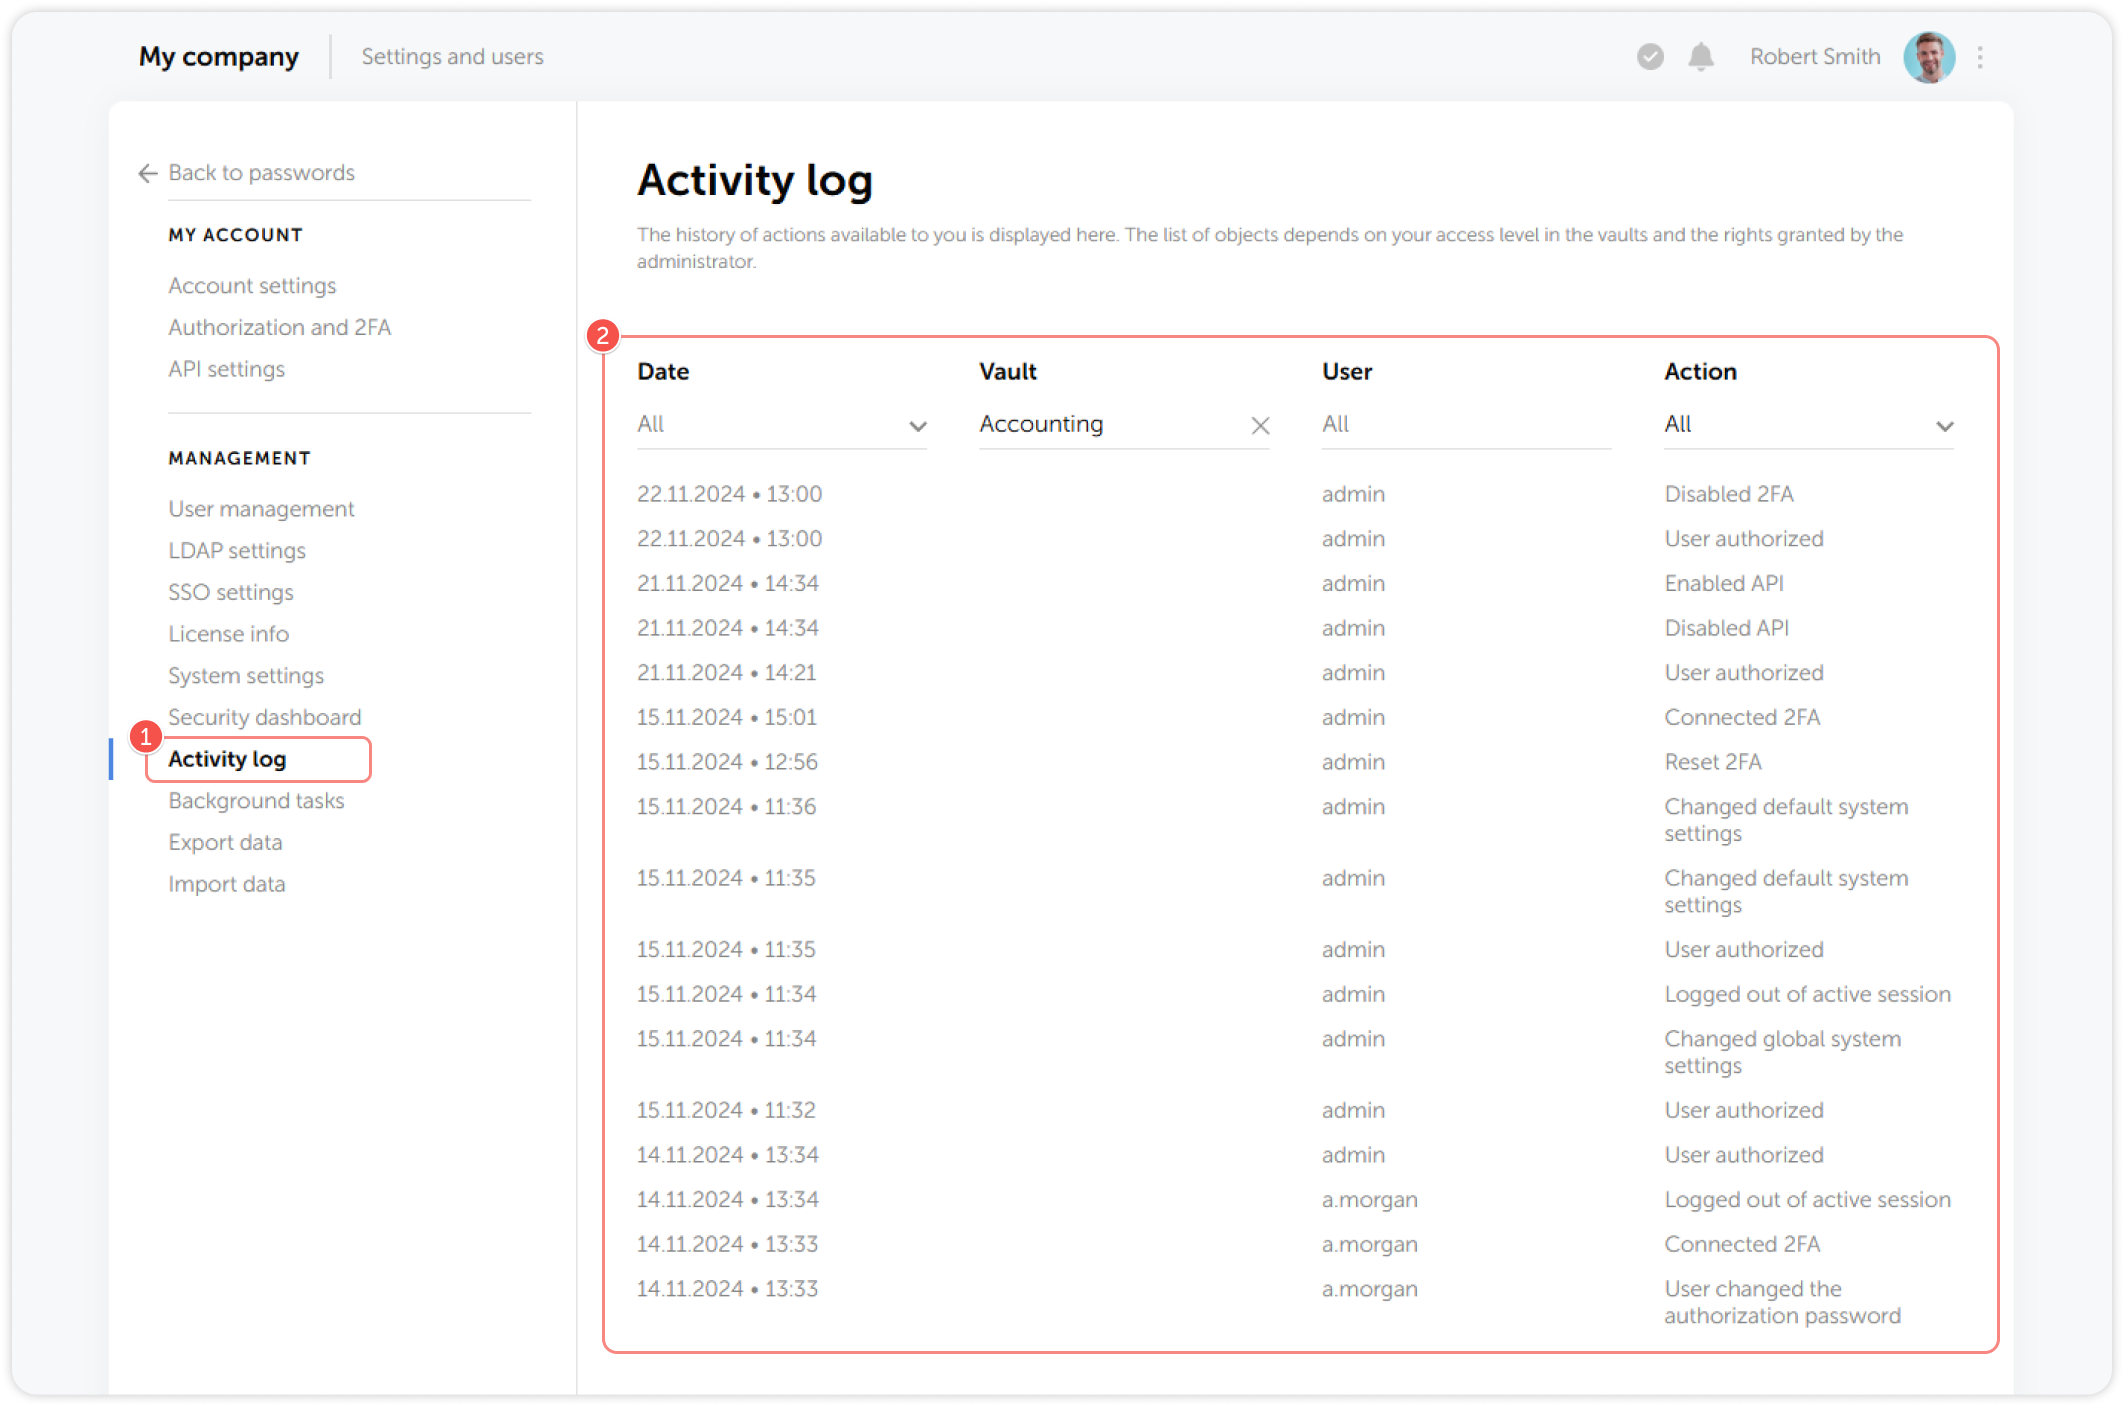Image resolution: width=2124 pixels, height=1407 pixels.
Task: Navigate to Export data
Action: coord(225,841)
